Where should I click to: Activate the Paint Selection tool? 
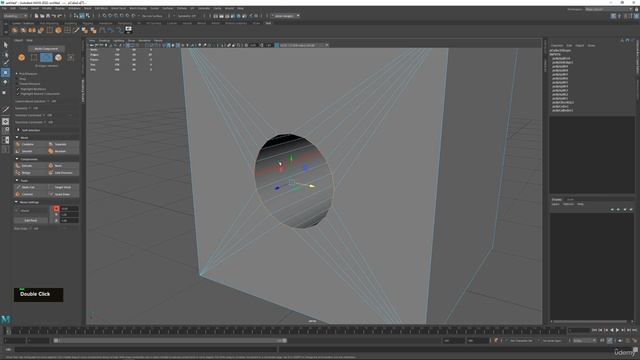tap(5, 63)
